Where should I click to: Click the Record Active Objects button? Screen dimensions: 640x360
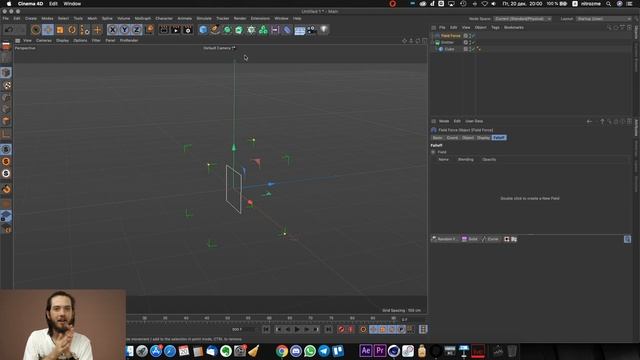pyautogui.click(x=341, y=329)
